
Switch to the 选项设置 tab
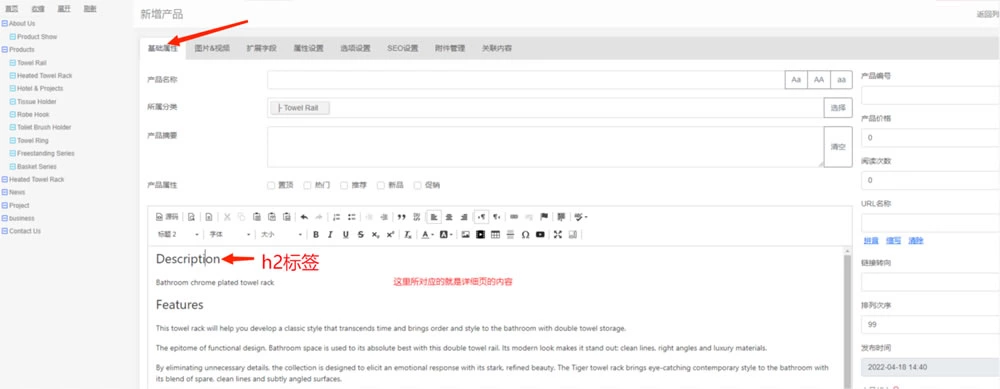(355, 48)
